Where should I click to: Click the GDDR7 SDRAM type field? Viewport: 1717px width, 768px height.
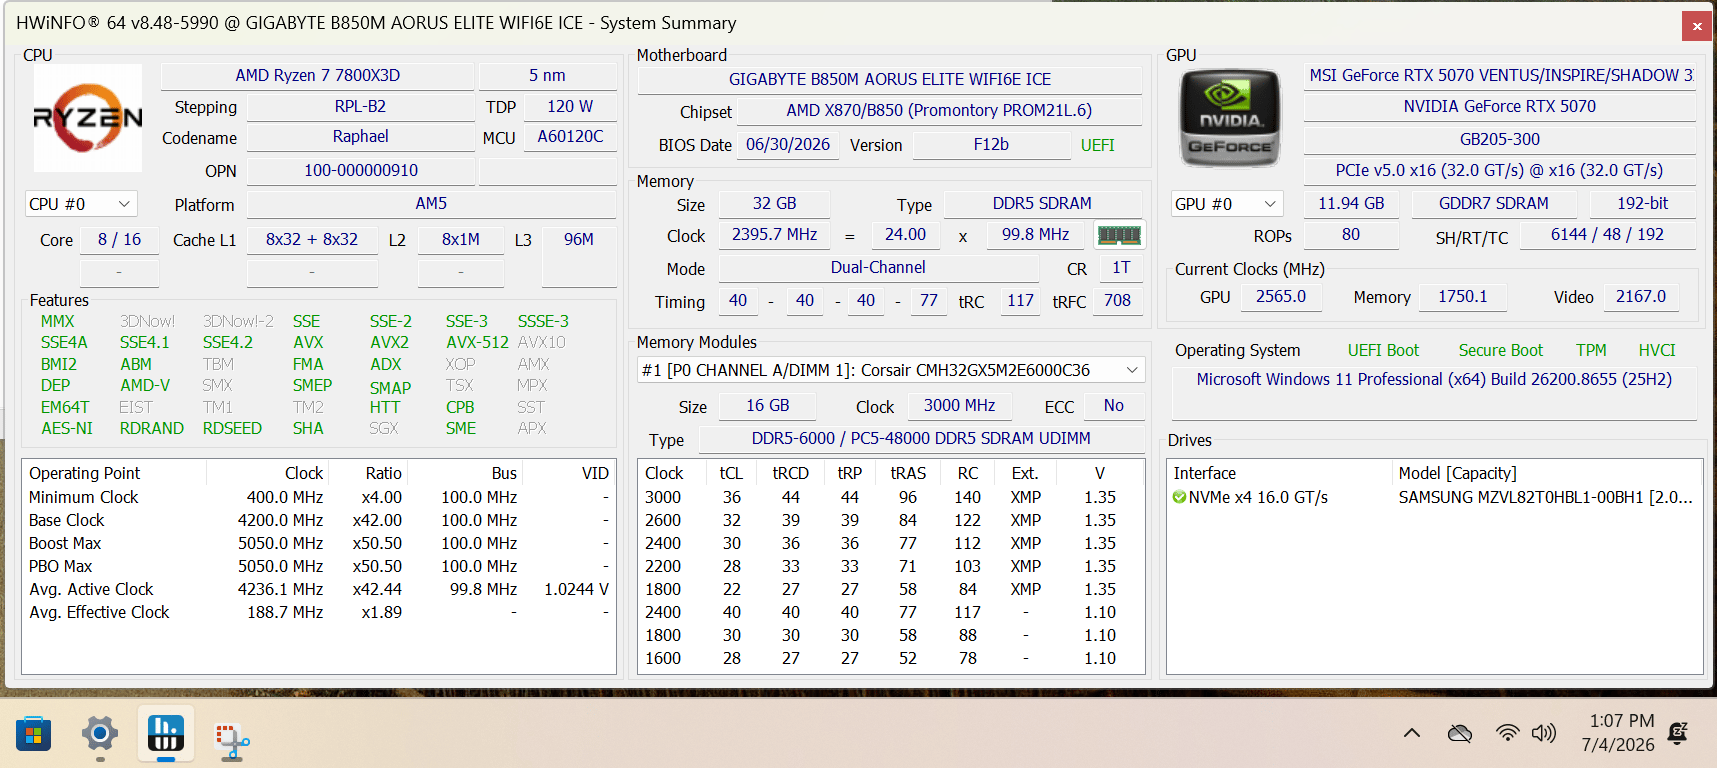[x=1494, y=204]
